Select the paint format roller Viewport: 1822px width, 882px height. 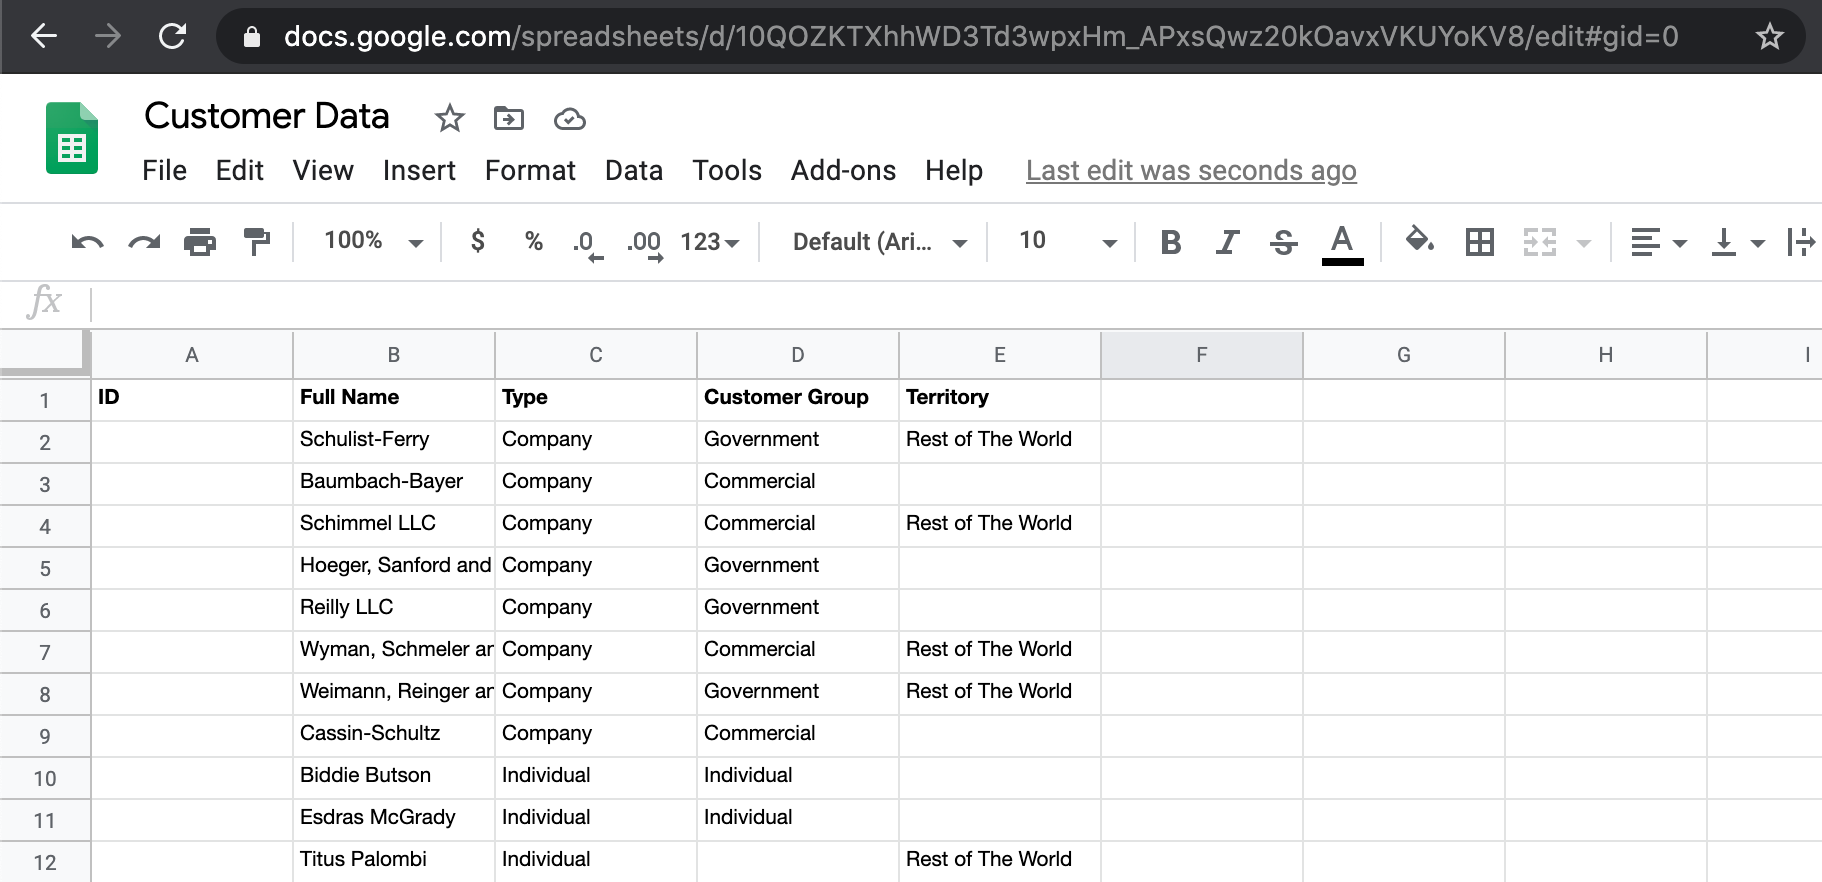click(257, 242)
